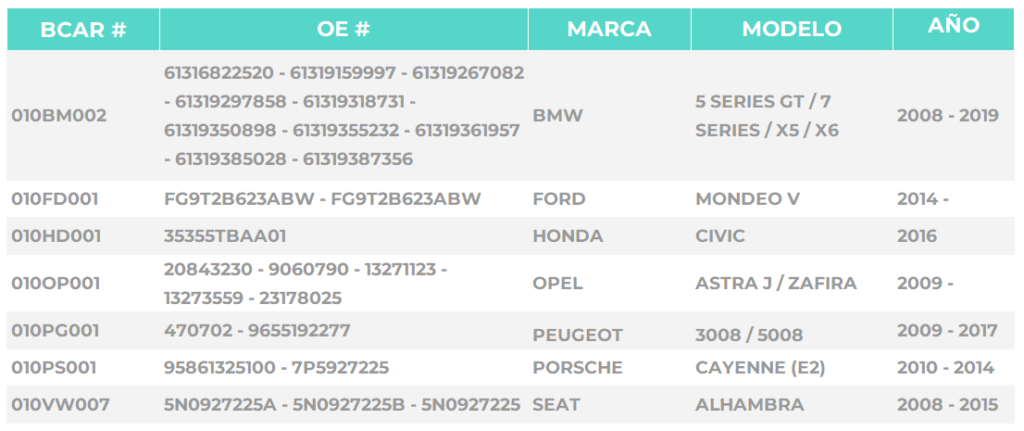The image size is (1024, 431).
Task: Click the CAYENNE (E2) model cell
Action: pos(760,367)
